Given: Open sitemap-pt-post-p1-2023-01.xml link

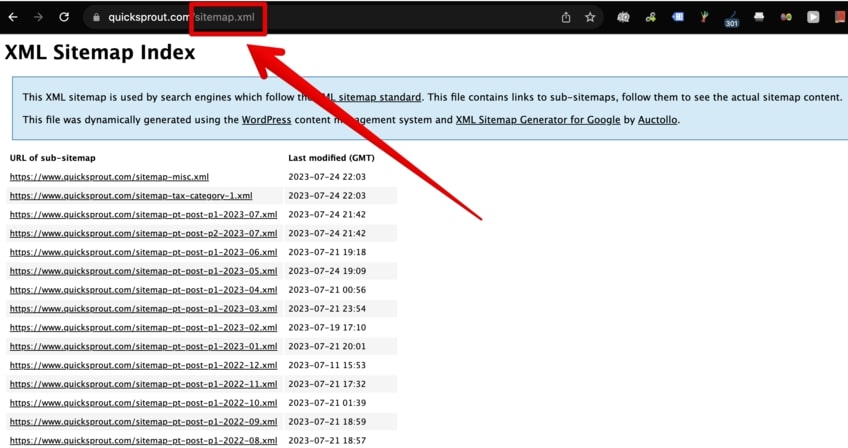Looking at the screenshot, I should click(143, 346).
